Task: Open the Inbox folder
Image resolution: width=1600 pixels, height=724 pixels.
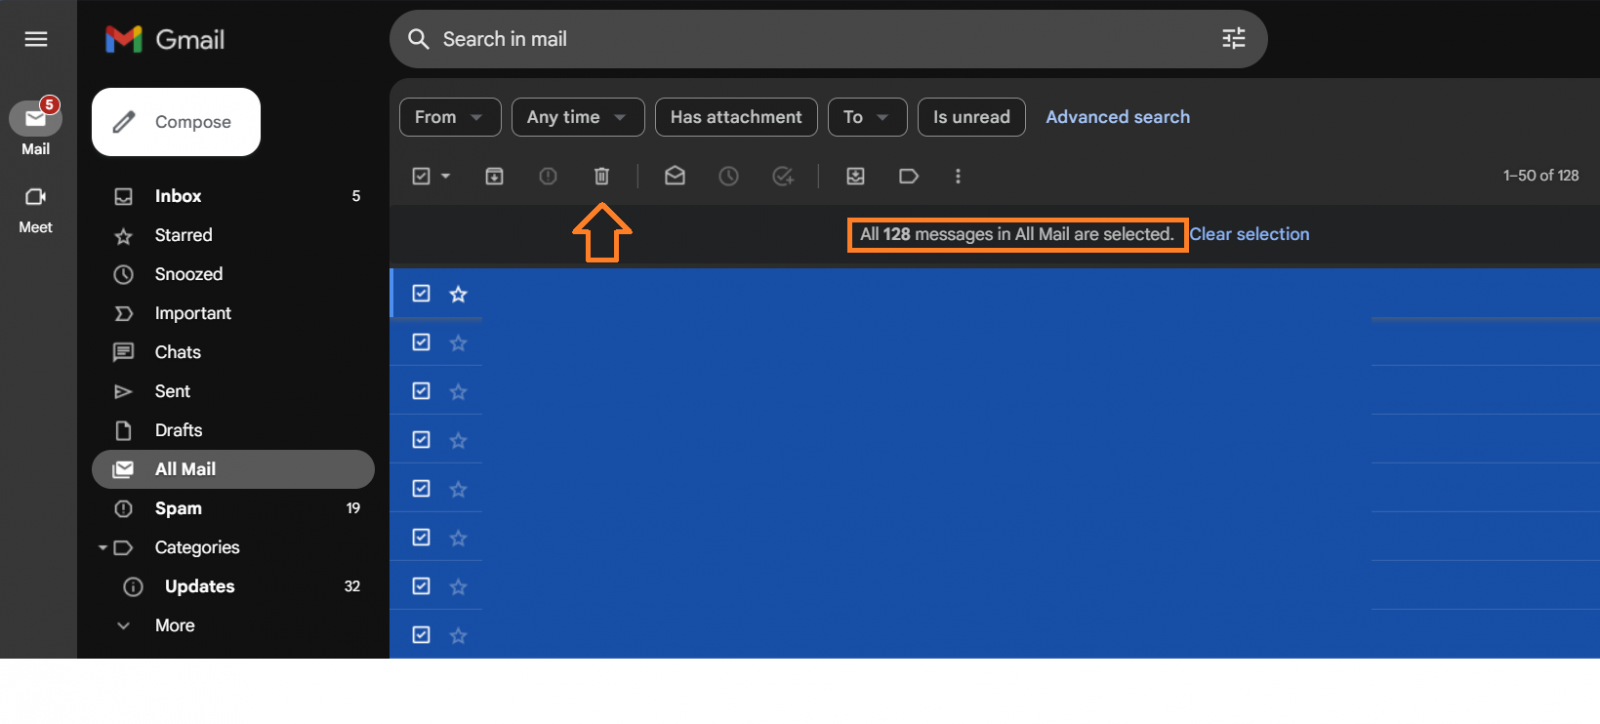Action: (x=178, y=196)
